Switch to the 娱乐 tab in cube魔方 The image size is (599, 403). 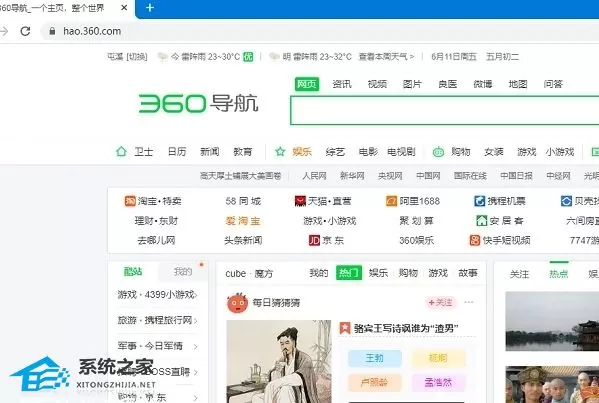(378, 273)
